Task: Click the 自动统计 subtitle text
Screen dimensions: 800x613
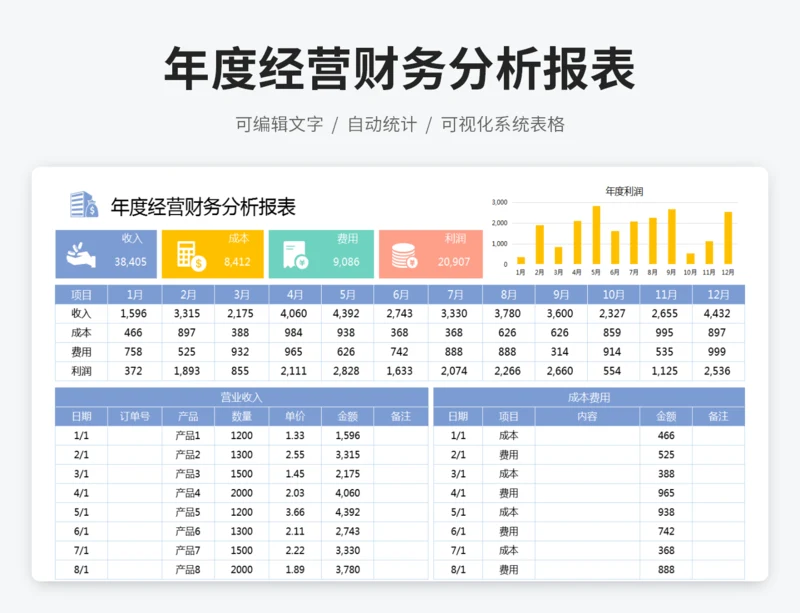Action: point(382,124)
